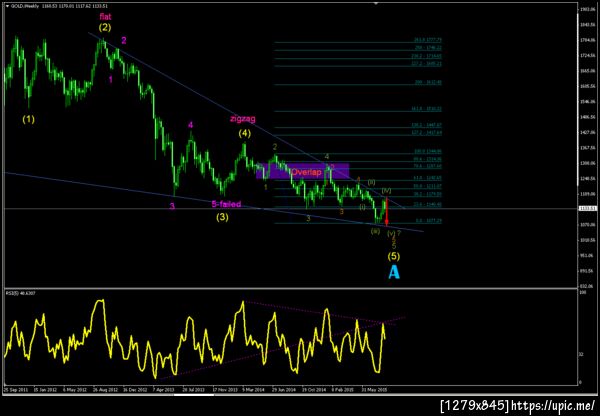Select the pink 'zigzag' label

coord(243,119)
